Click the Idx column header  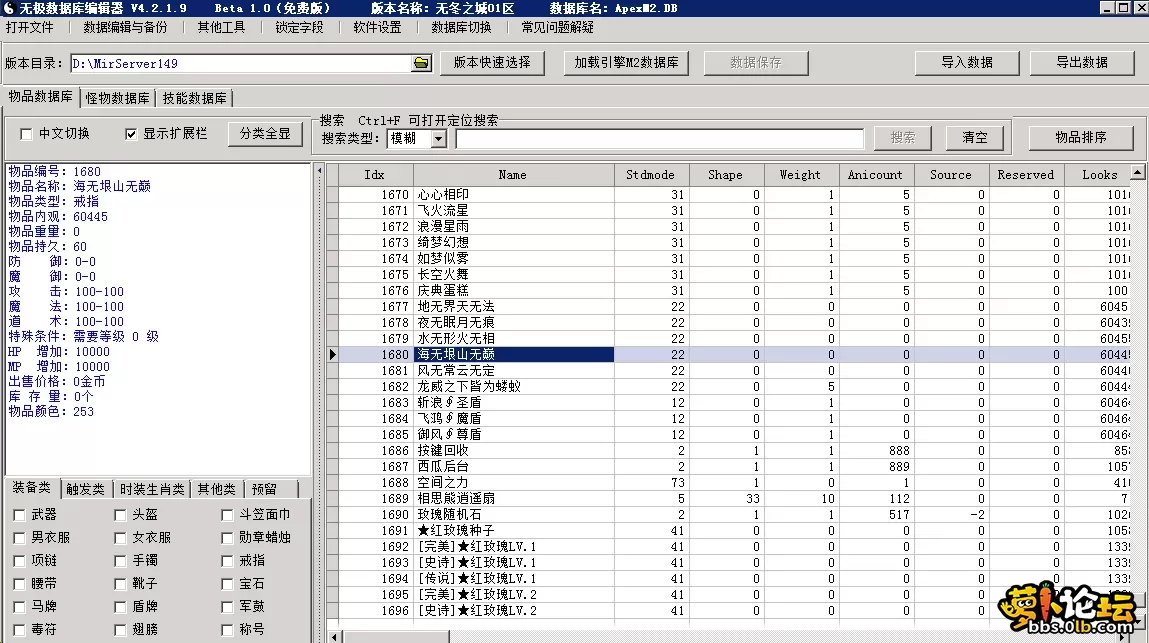click(374, 174)
